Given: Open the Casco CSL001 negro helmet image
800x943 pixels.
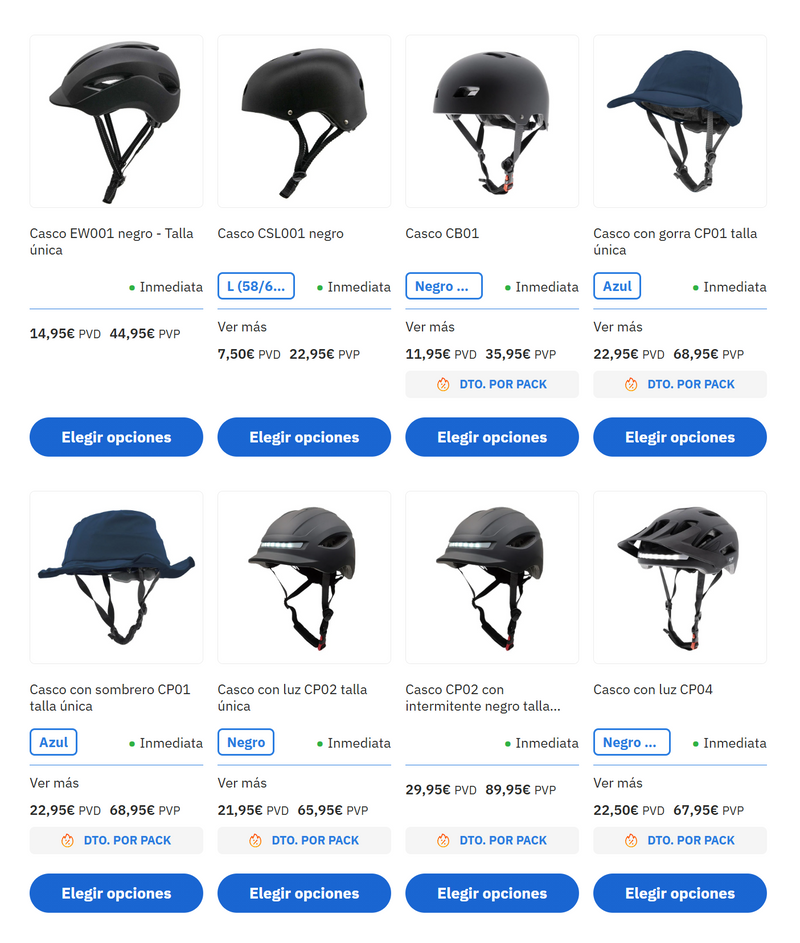Looking at the screenshot, I should coord(304,121).
